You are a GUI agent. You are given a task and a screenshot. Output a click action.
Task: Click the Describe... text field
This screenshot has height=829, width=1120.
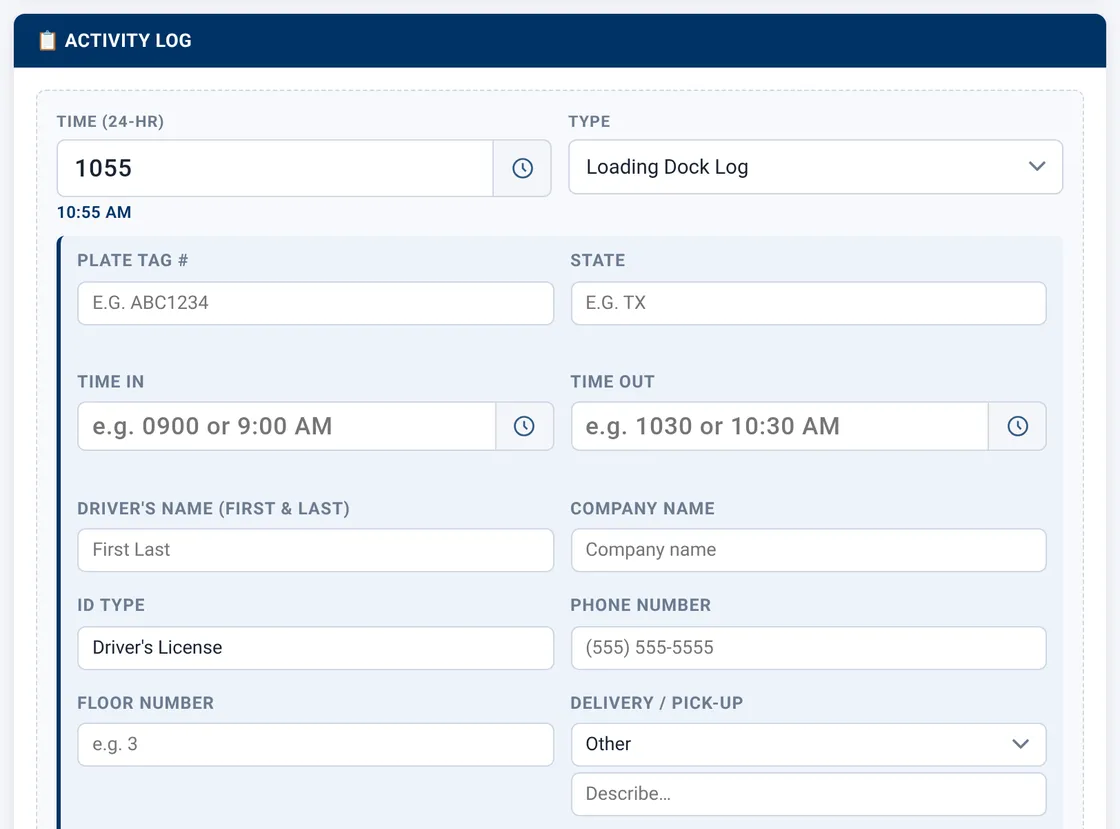809,794
